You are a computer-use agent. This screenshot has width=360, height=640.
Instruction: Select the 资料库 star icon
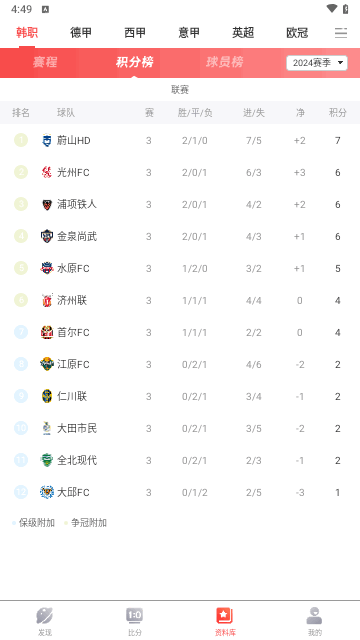point(224,616)
